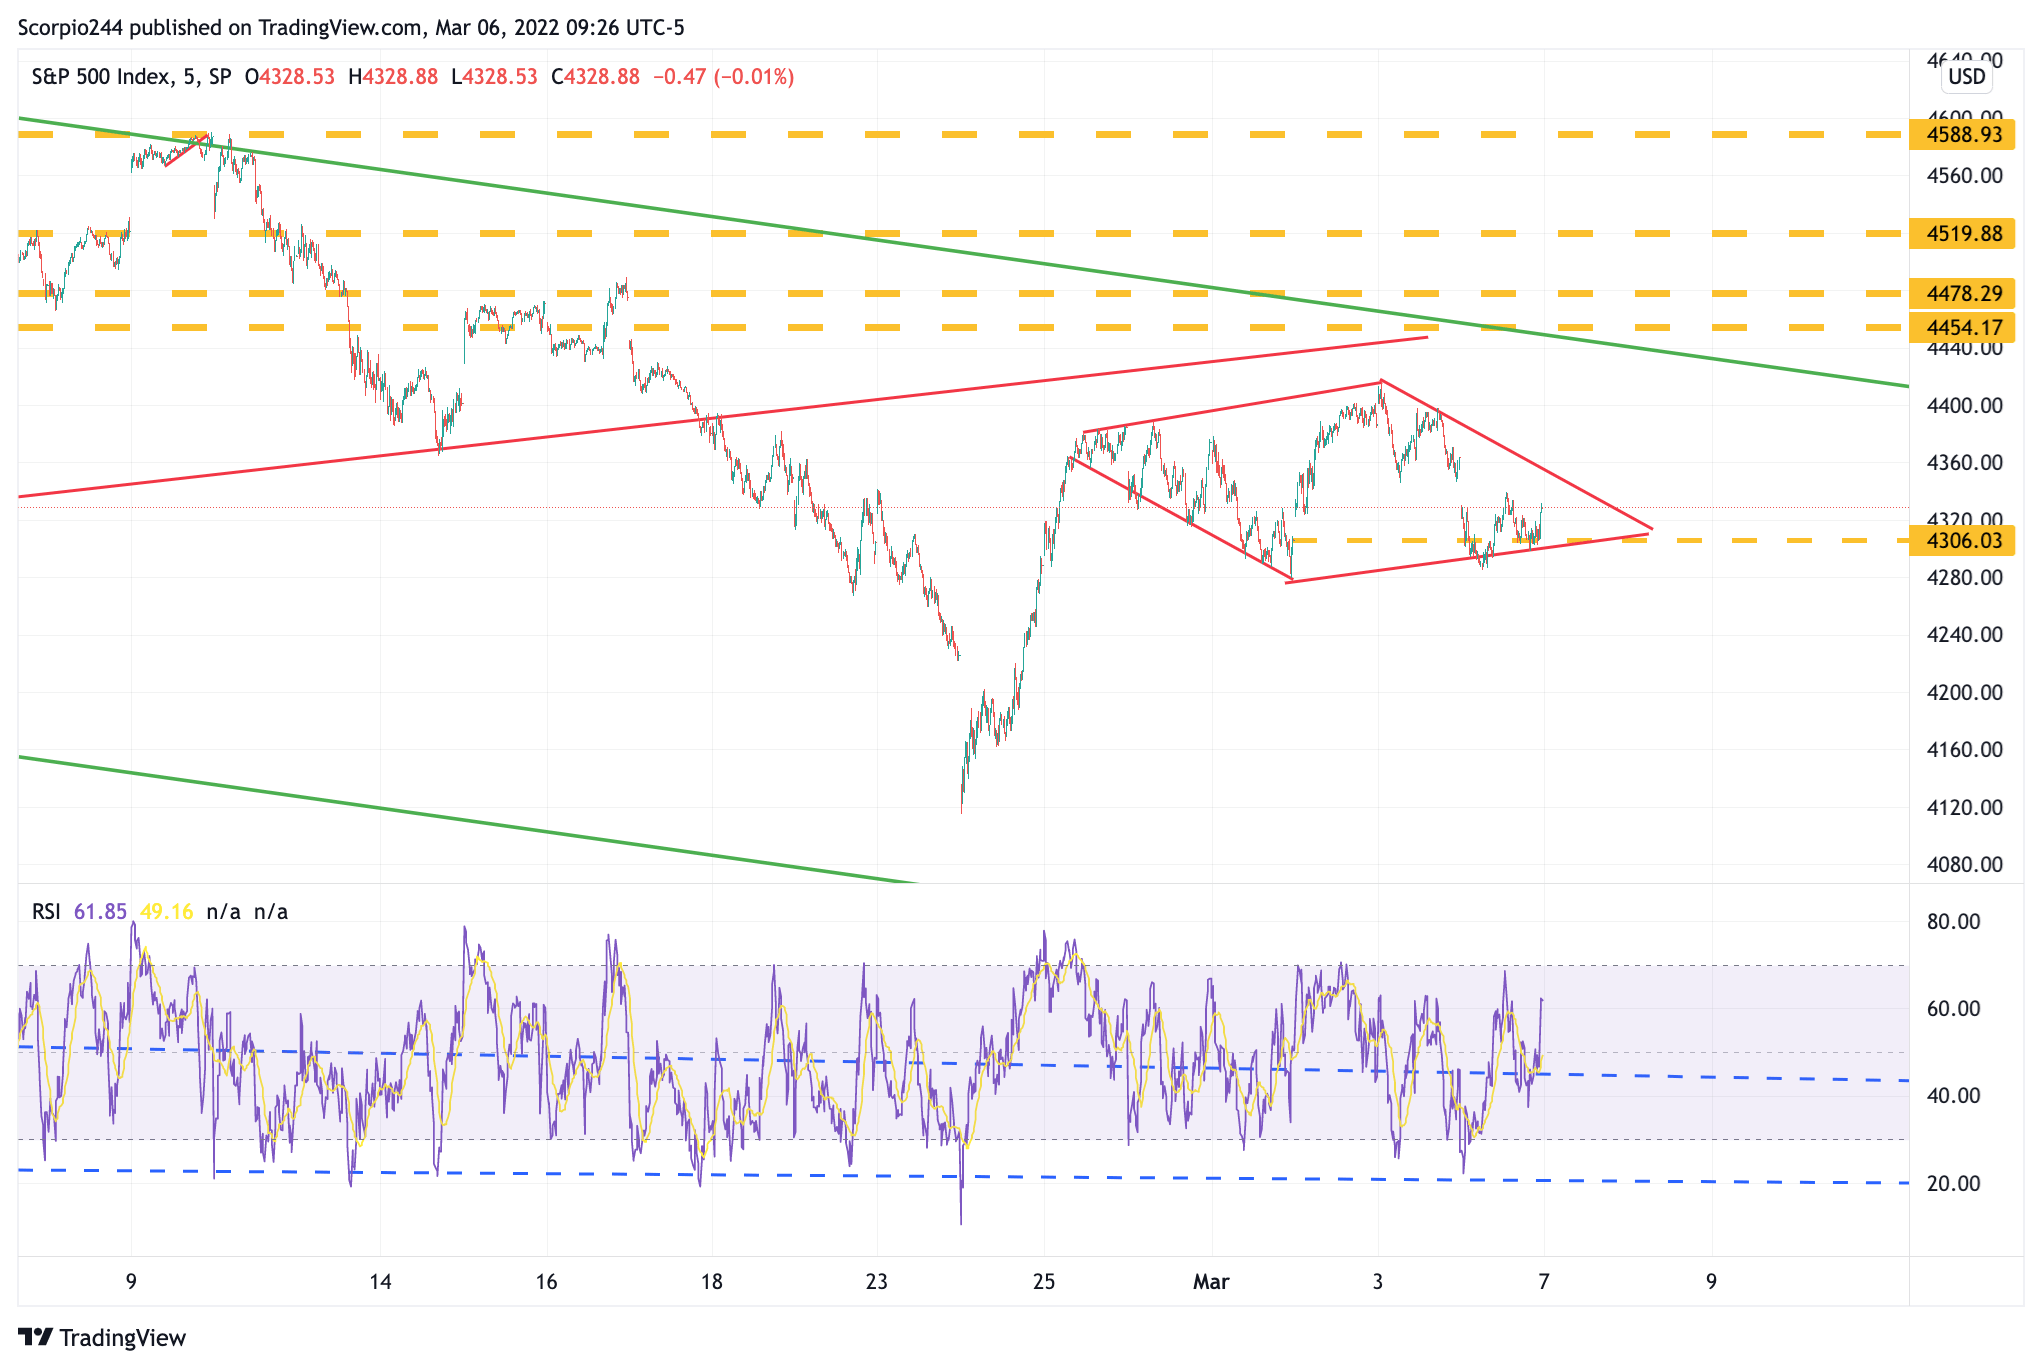
Task: Click the 4454.17 price label
Action: 1963,327
